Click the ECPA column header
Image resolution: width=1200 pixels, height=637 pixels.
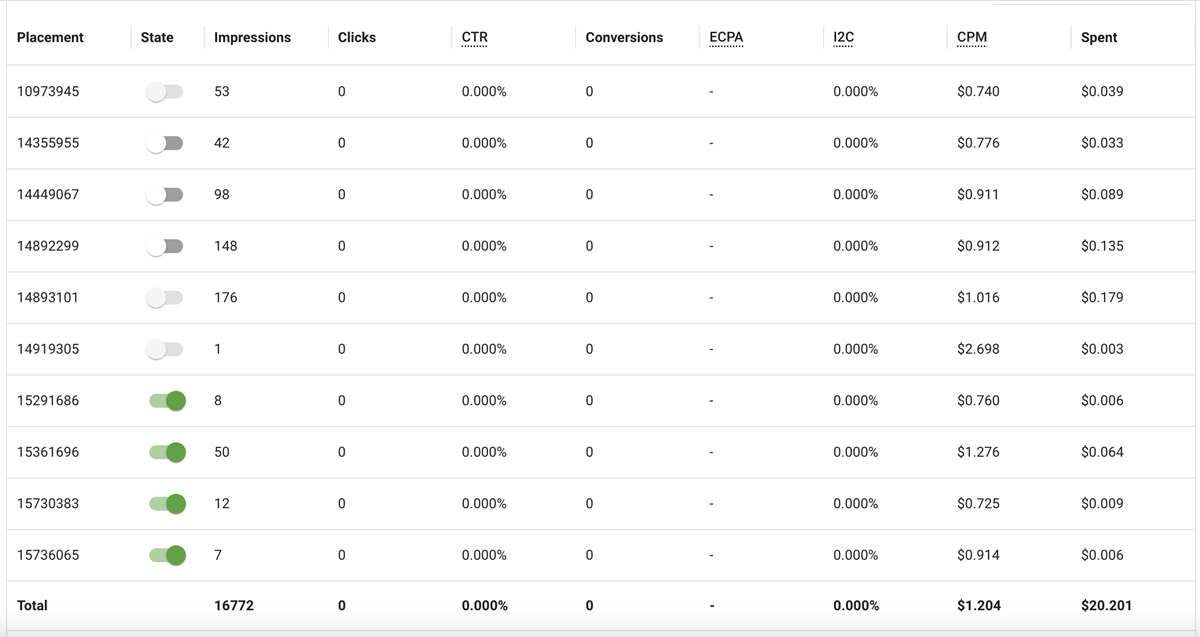(x=724, y=37)
